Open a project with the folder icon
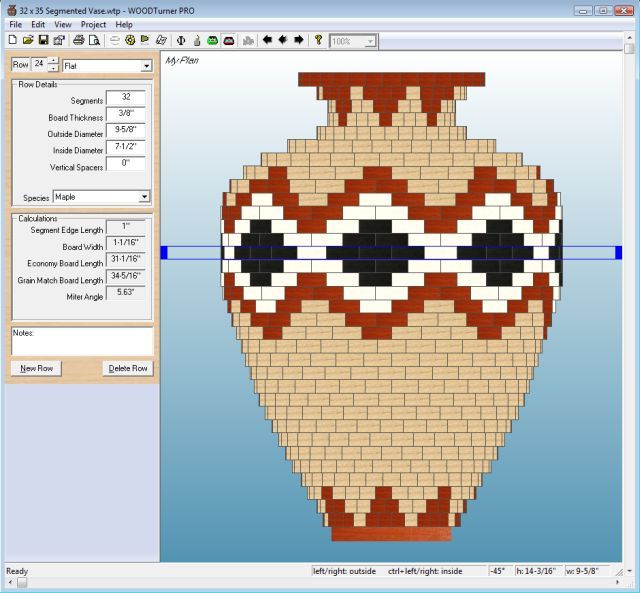The height and width of the screenshot is (593, 640). pos(28,41)
